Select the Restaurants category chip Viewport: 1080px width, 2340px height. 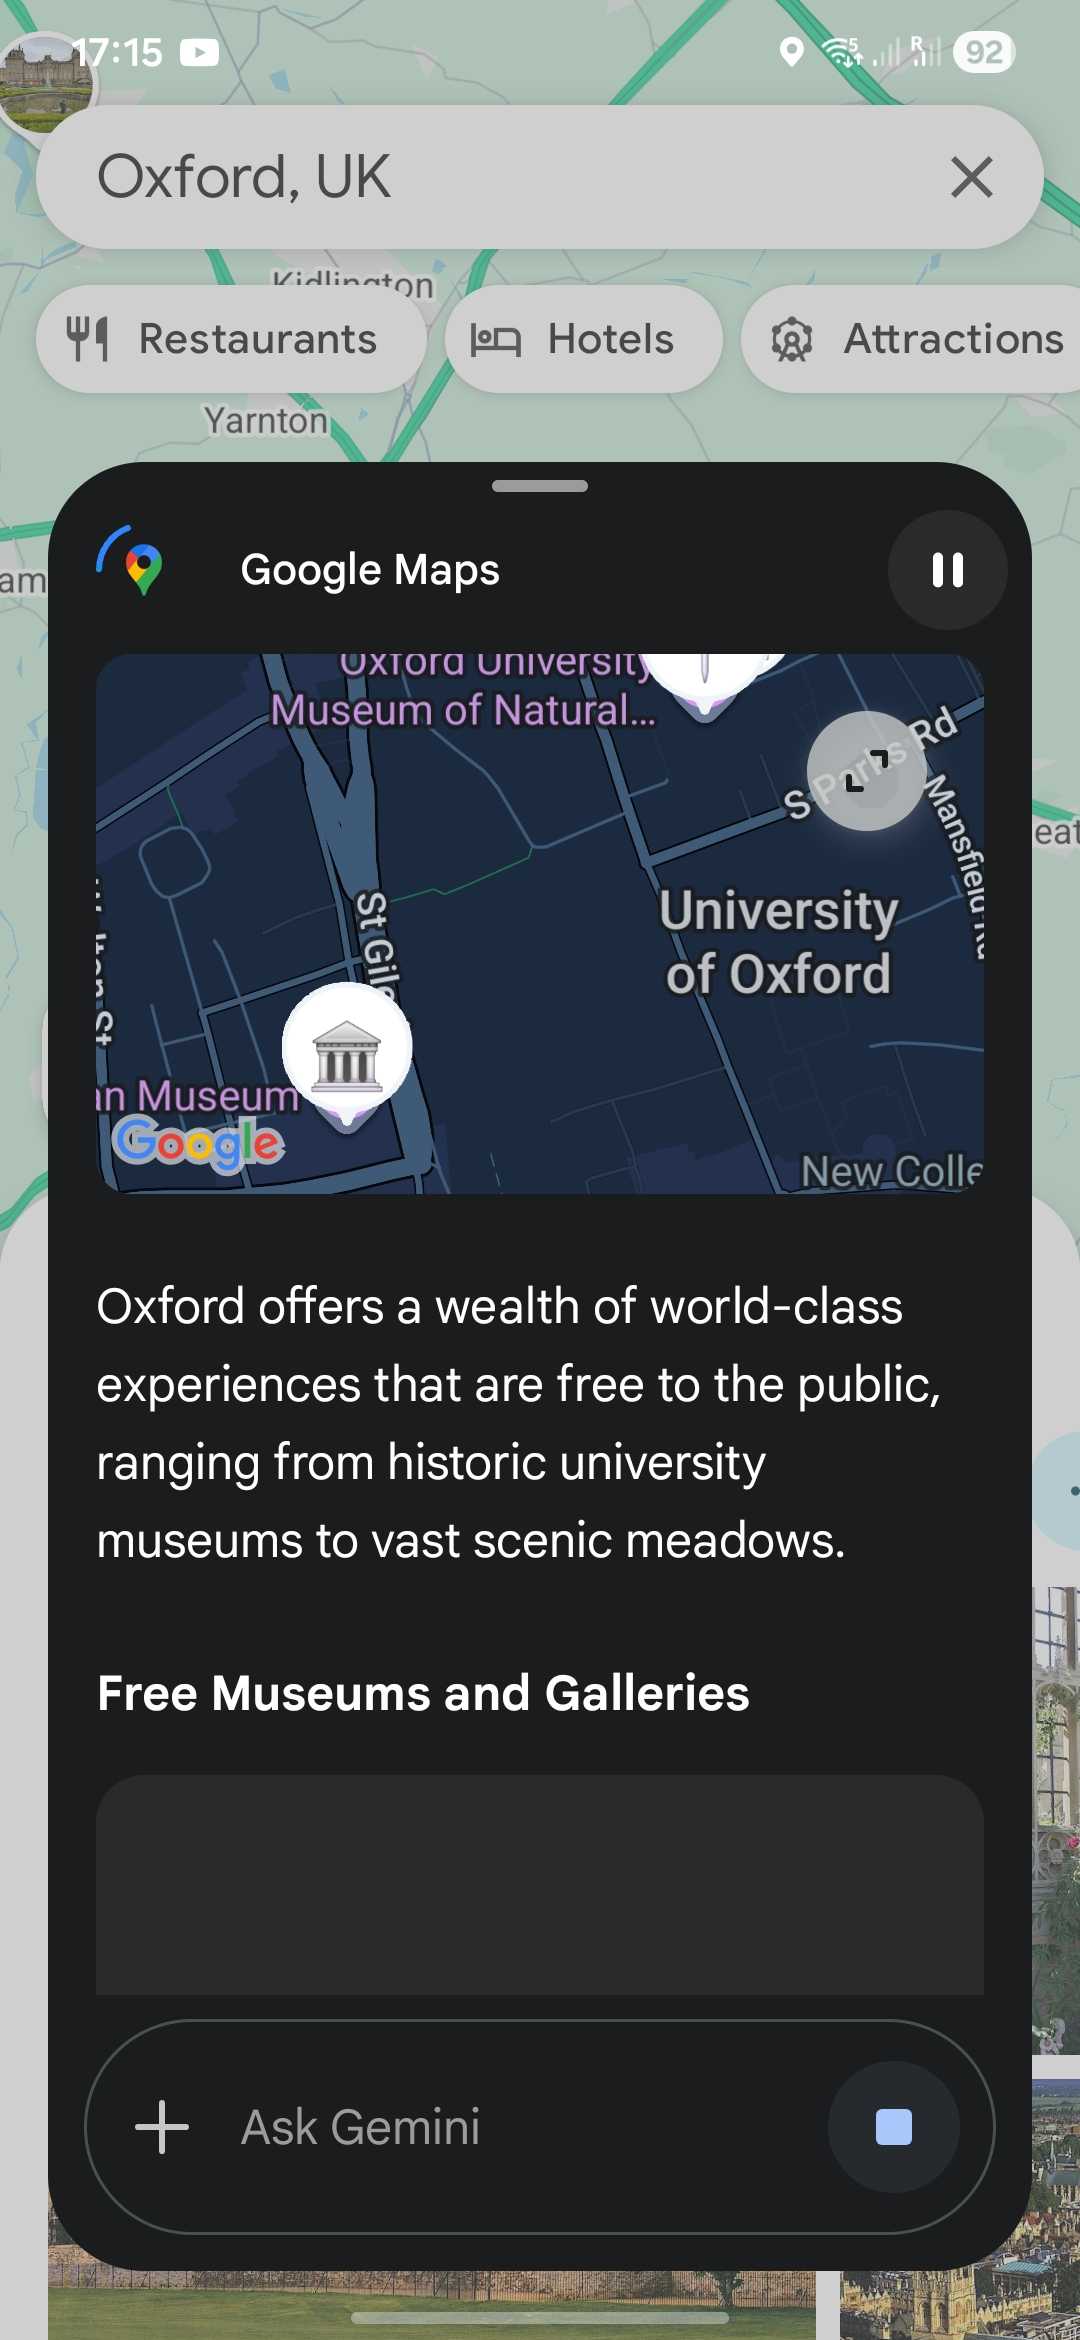[x=230, y=339]
